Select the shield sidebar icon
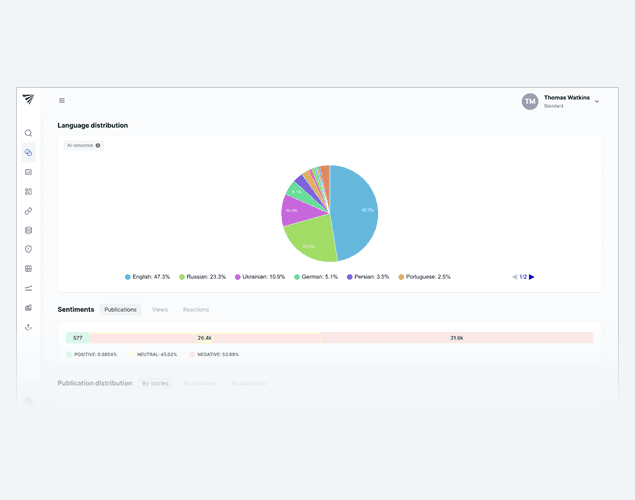Image resolution: width=635 pixels, height=500 pixels. 28,249
